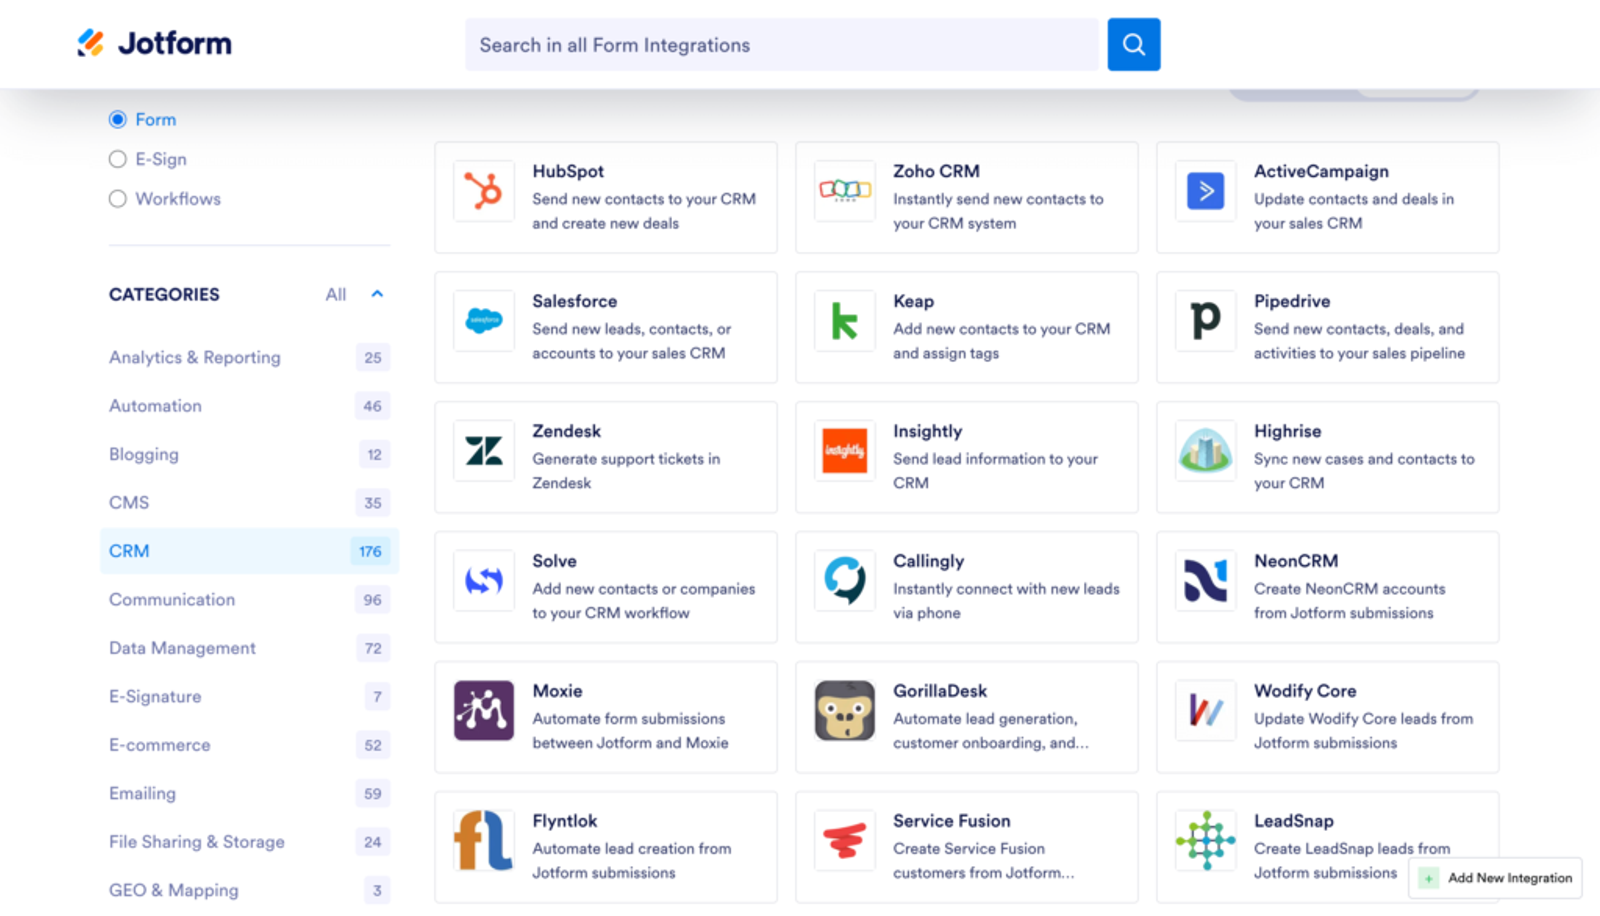Click the Moxie description text
The width and height of the screenshot is (1600, 916).
pos(630,731)
